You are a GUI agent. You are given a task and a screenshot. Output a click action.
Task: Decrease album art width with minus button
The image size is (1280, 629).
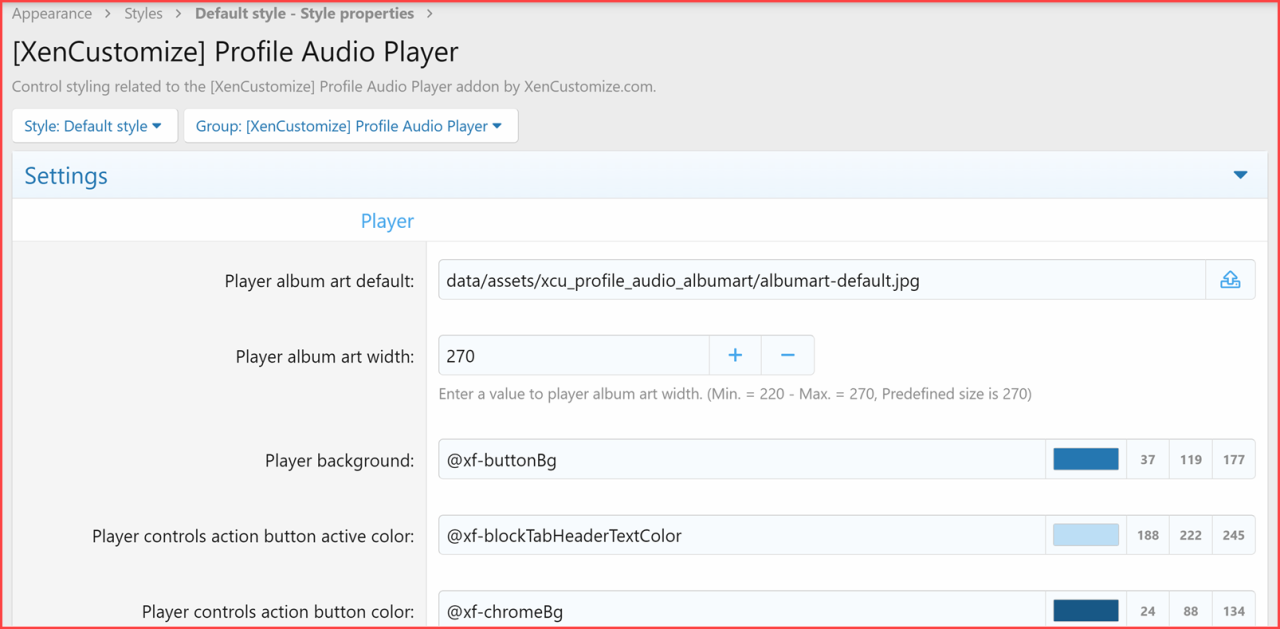click(x=790, y=355)
